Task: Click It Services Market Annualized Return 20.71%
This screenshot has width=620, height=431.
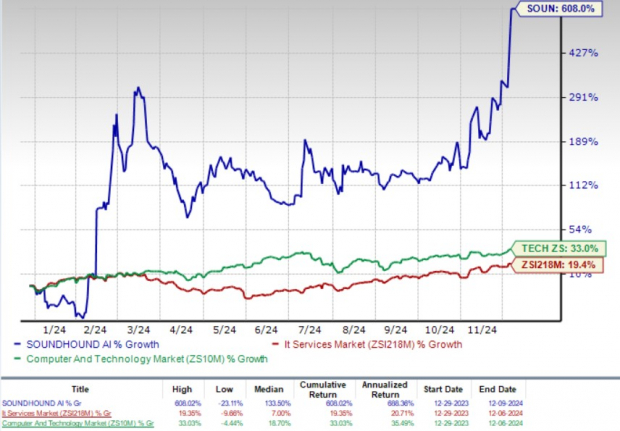Action: (x=403, y=414)
